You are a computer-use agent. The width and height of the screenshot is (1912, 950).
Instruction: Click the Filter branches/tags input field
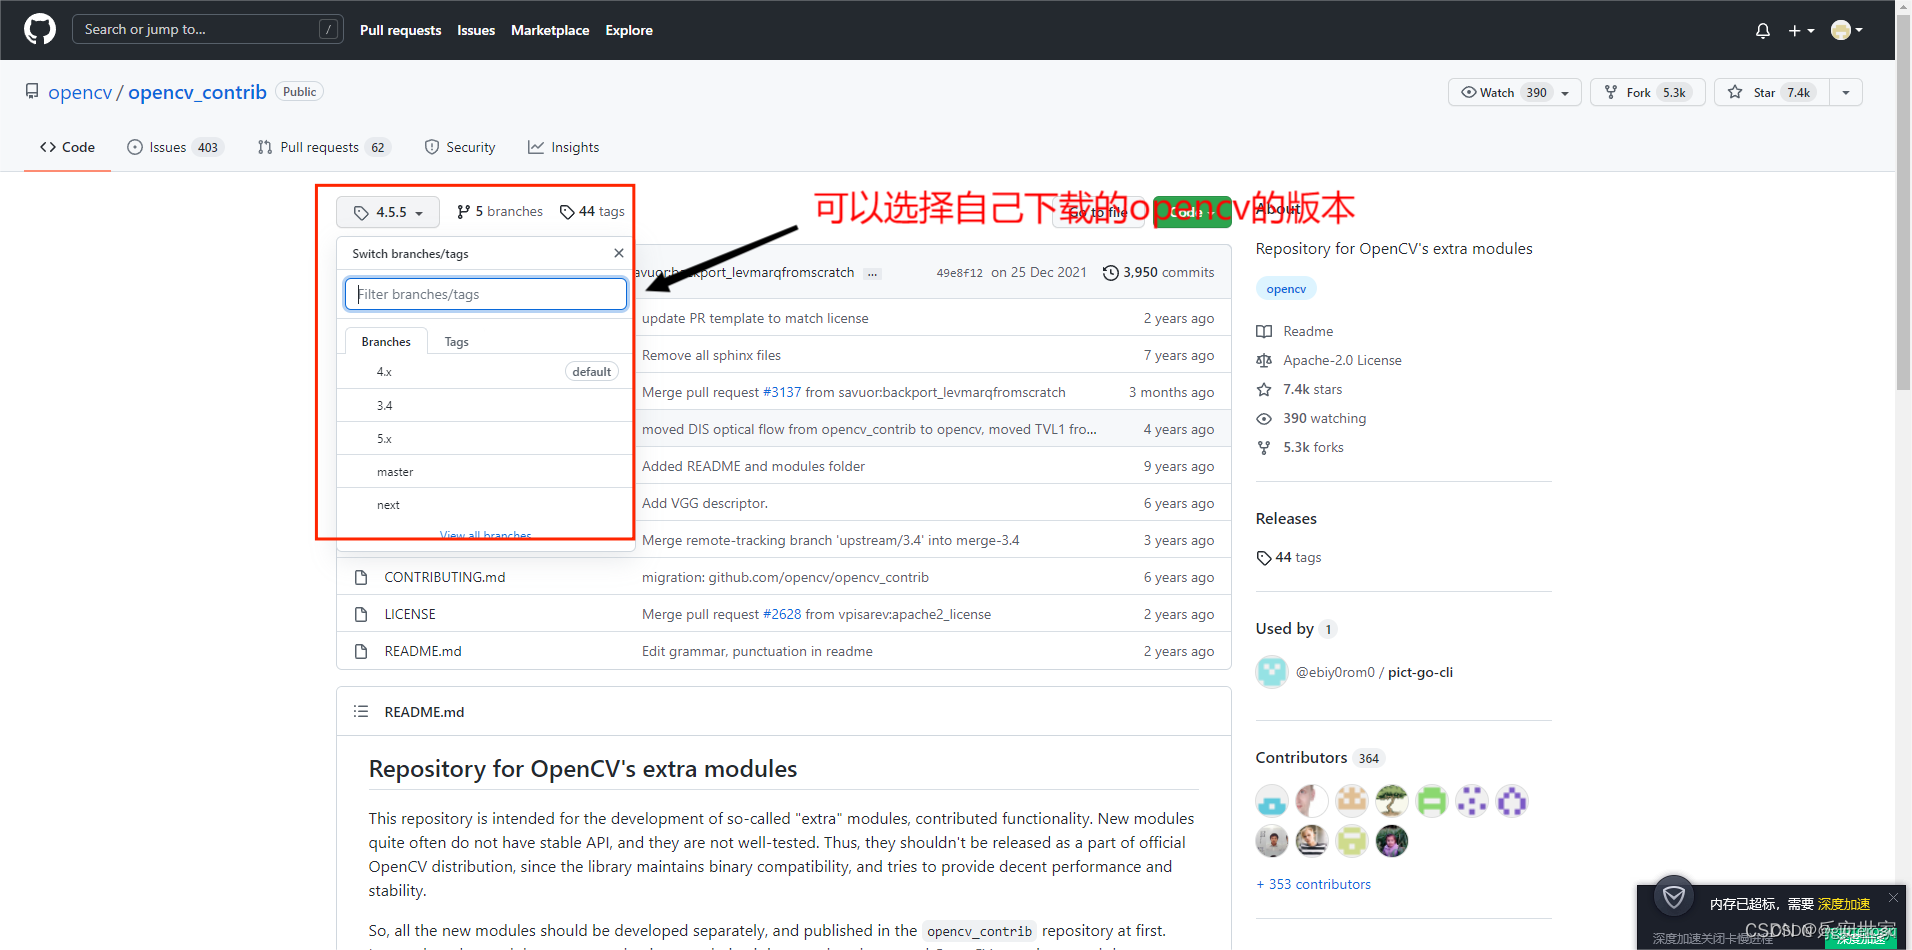(x=485, y=293)
